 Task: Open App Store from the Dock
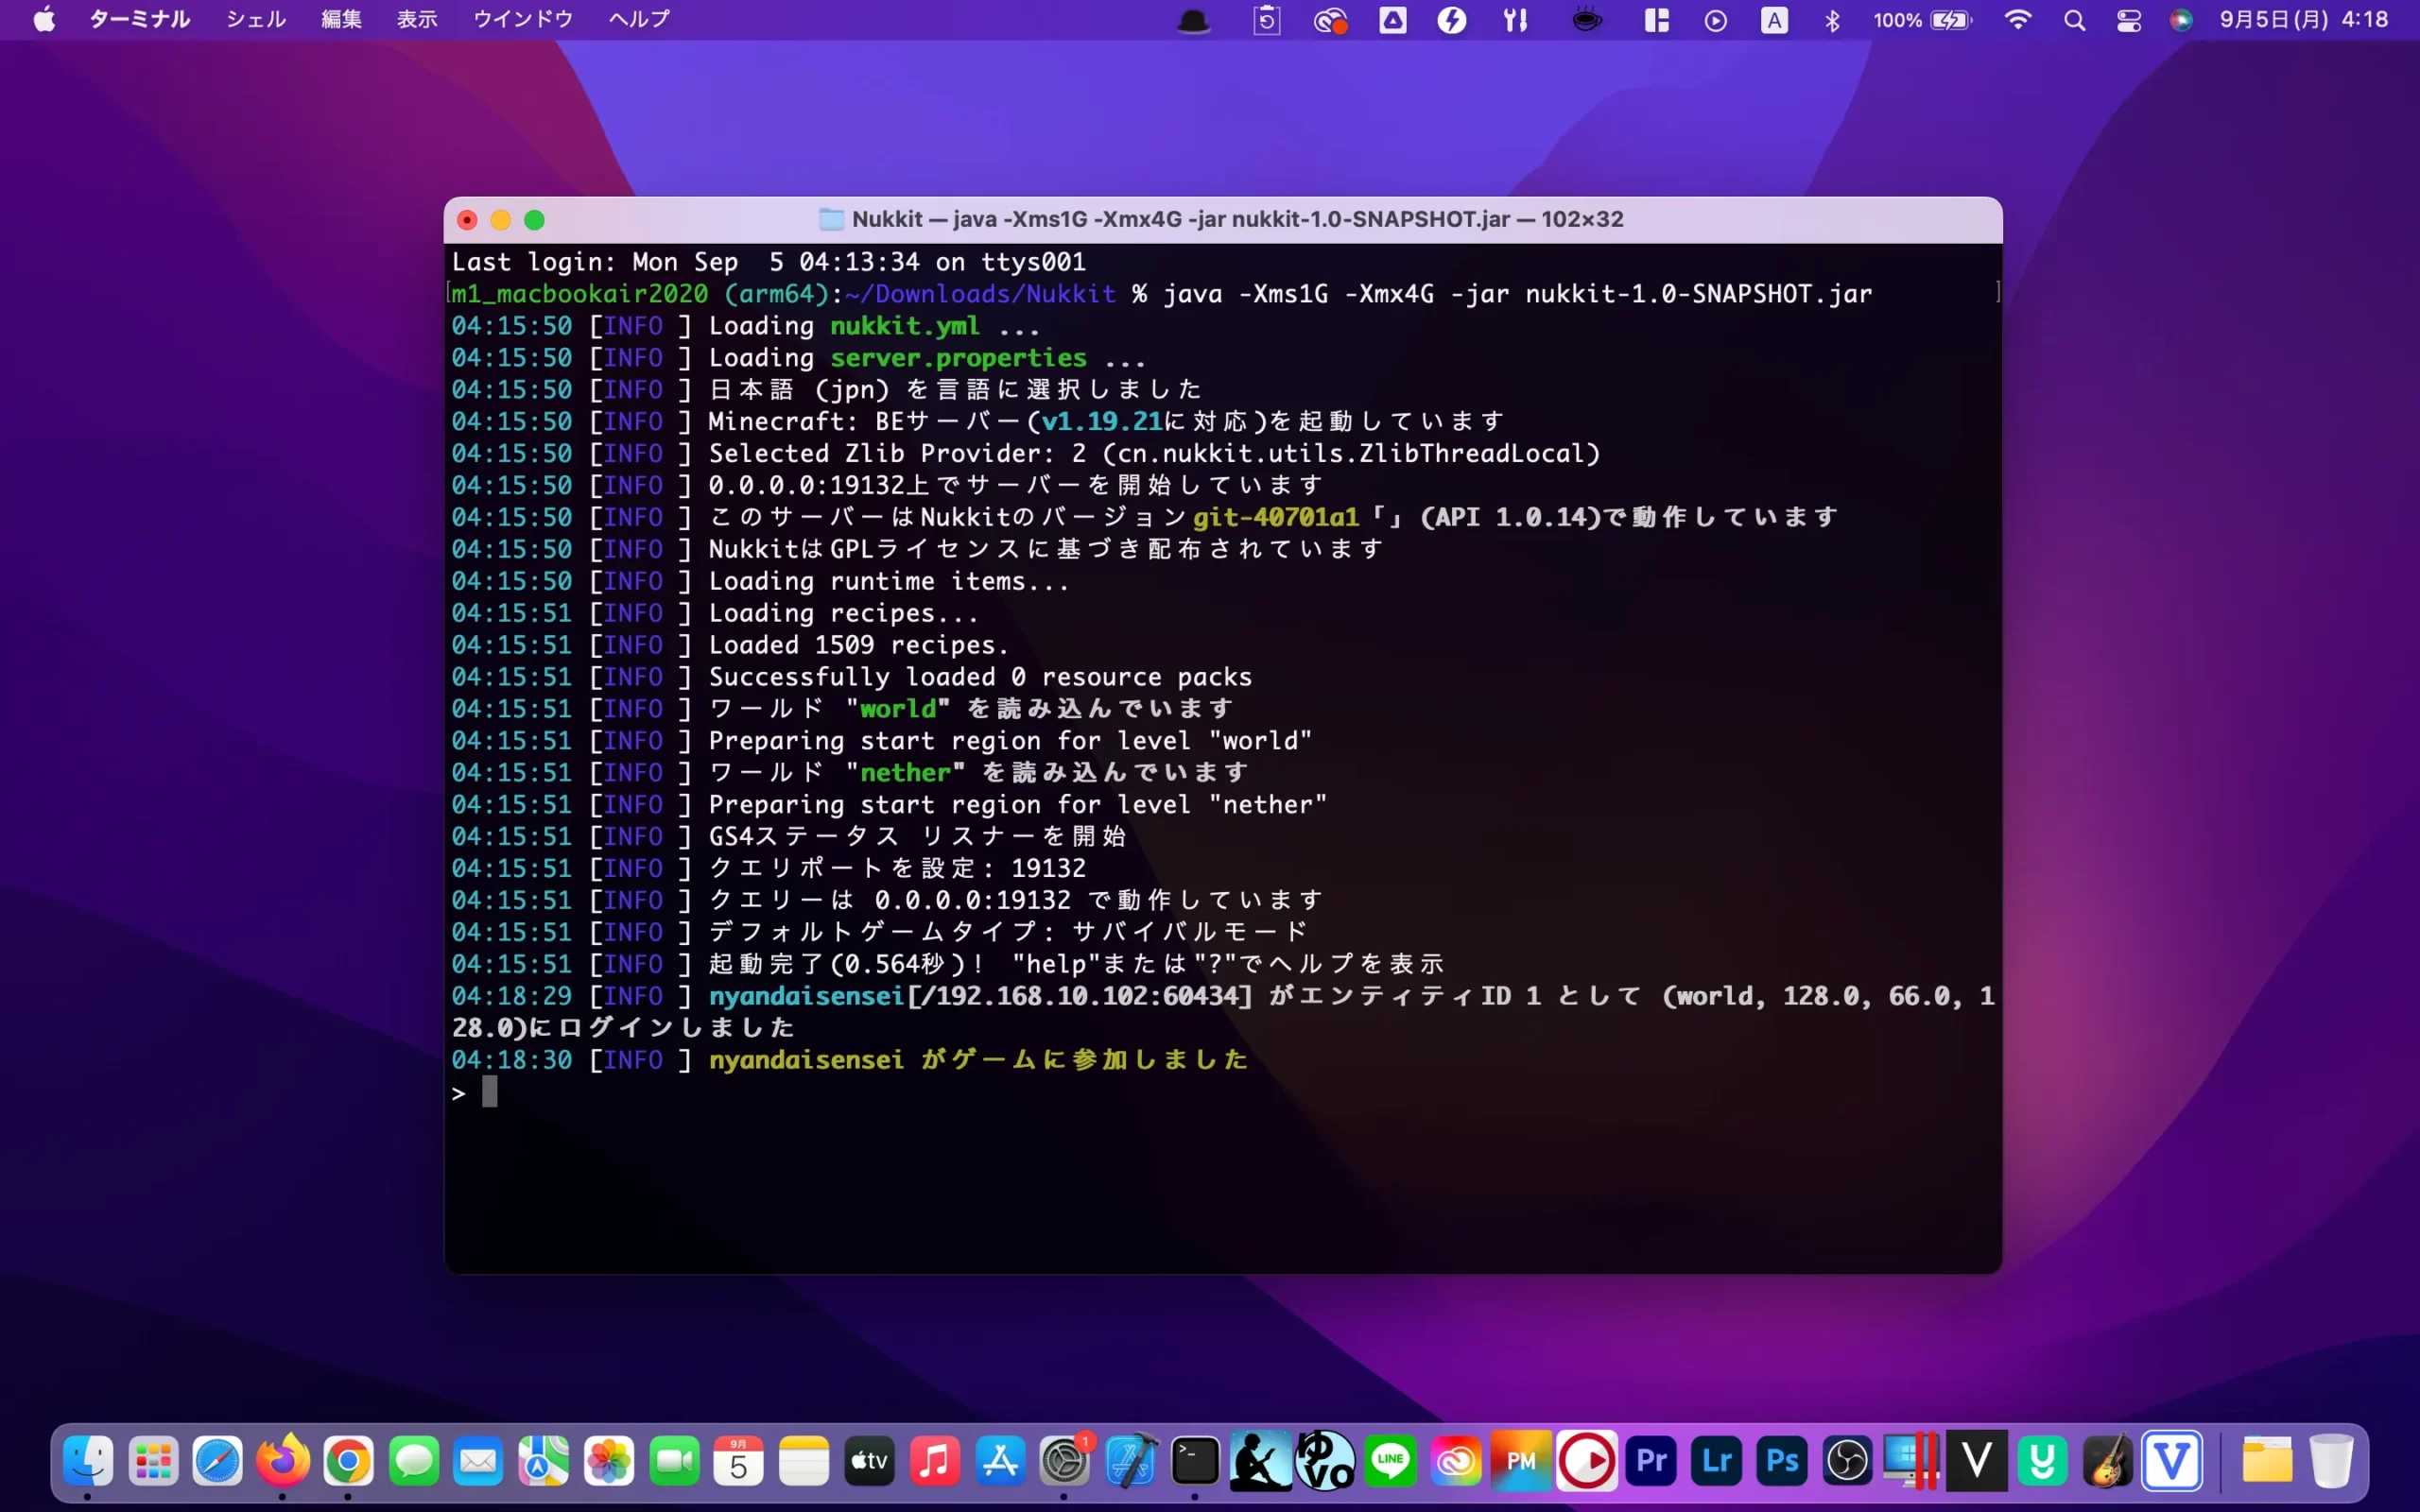click(x=1000, y=1461)
